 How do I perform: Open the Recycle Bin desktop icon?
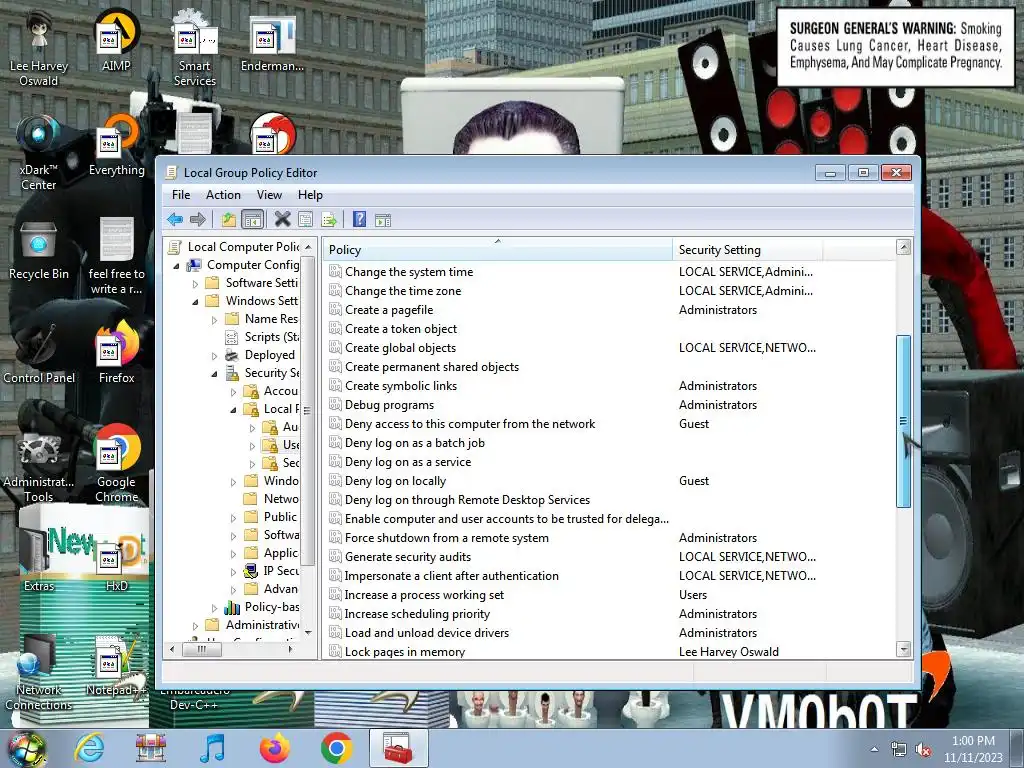39,250
